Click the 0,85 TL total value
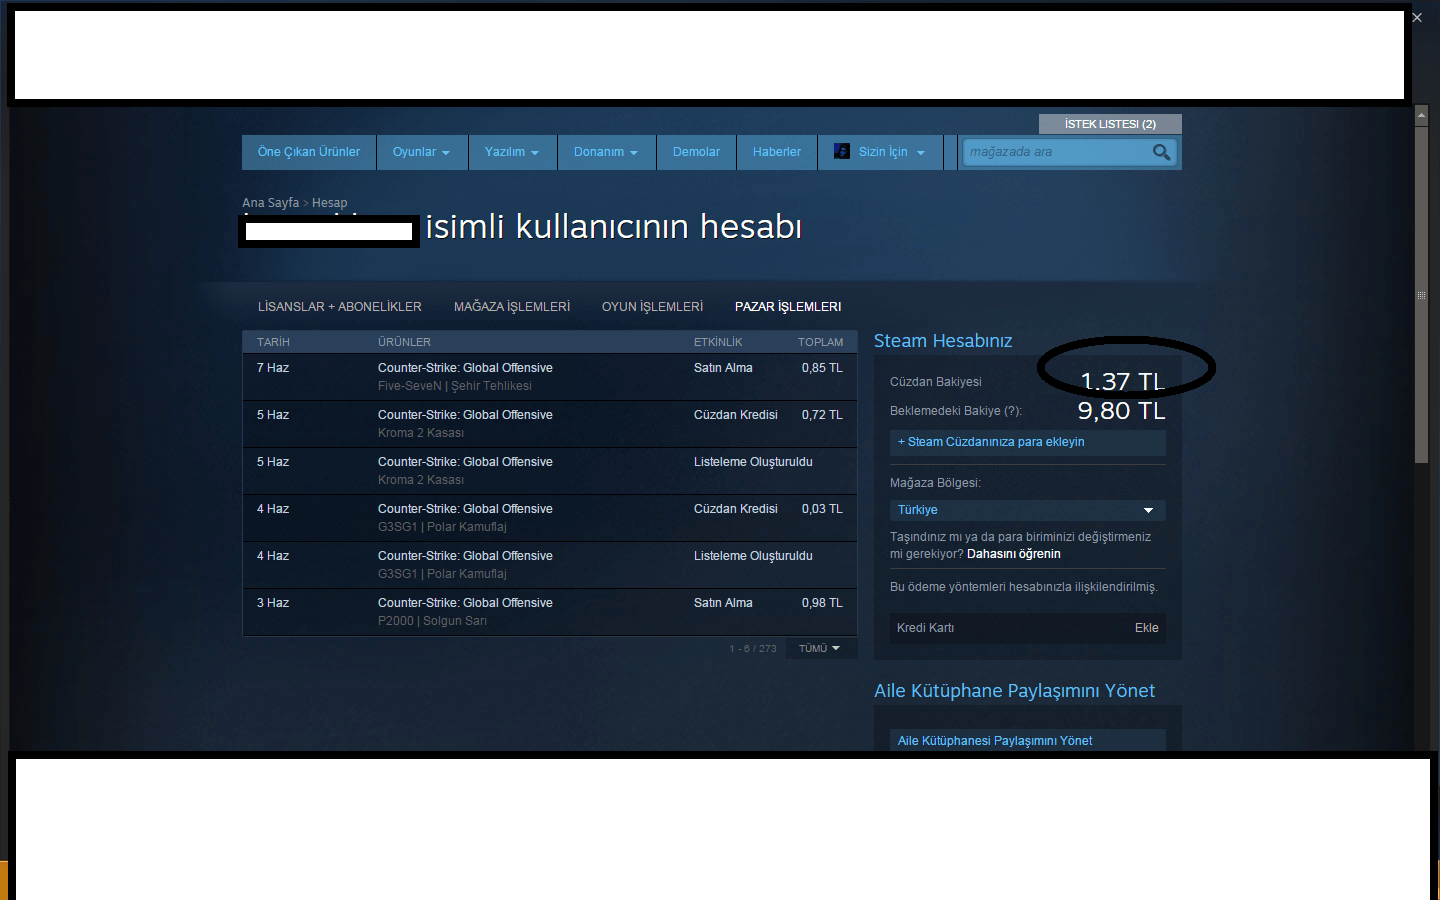Screen dimensions: 1440x900 coord(822,368)
